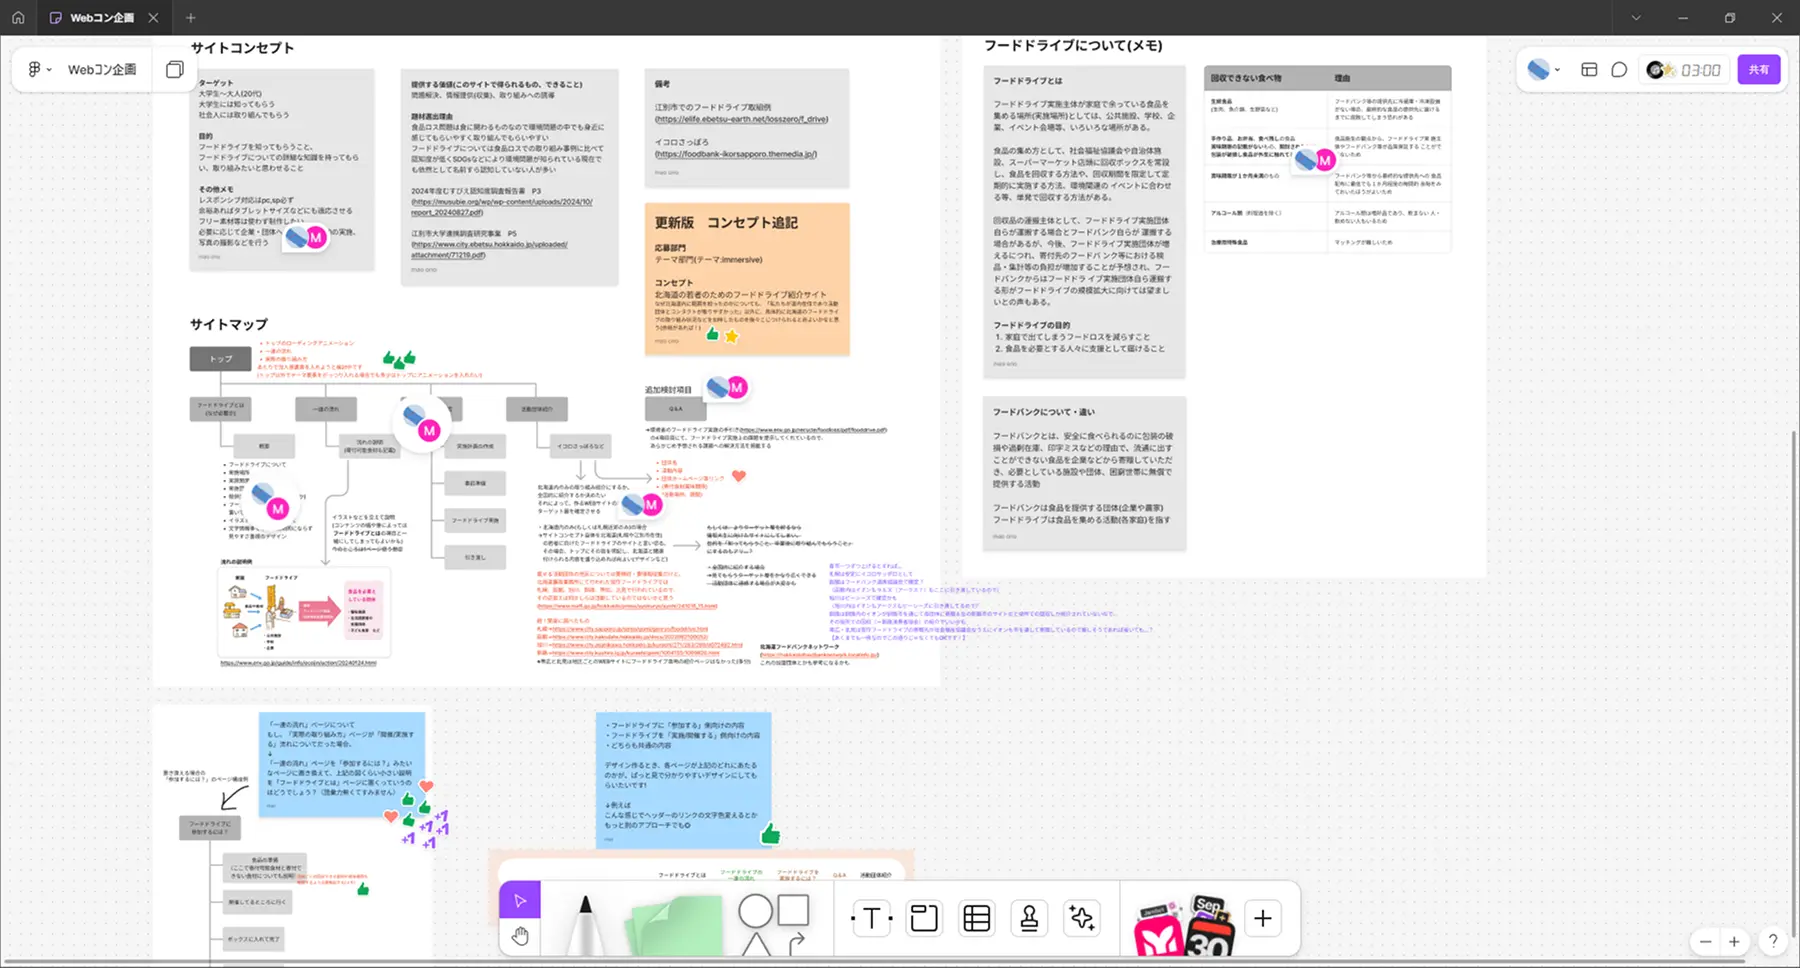1800x968 pixels.
Task: Open the Stamp tool
Action: coord(1029,918)
